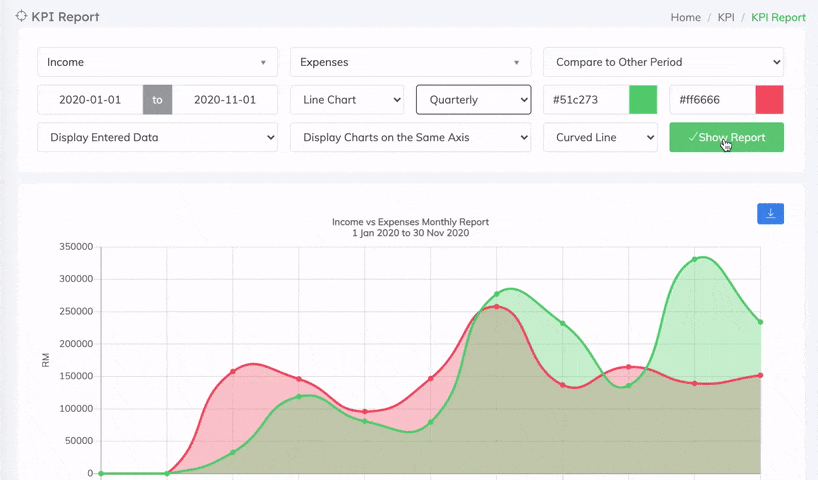Screen dimensions: 818x480
Task: Click the KPI Report crosshair icon
Action: point(21,16)
